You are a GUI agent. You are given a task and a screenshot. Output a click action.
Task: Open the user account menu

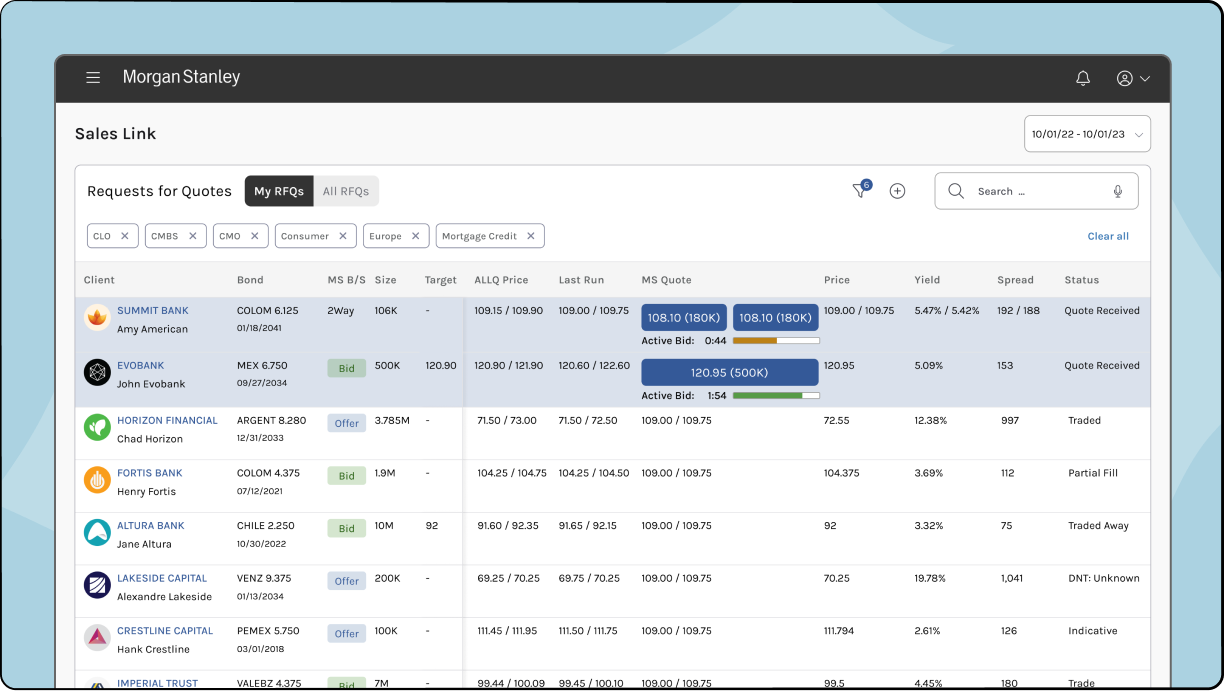click(1133, 78)
